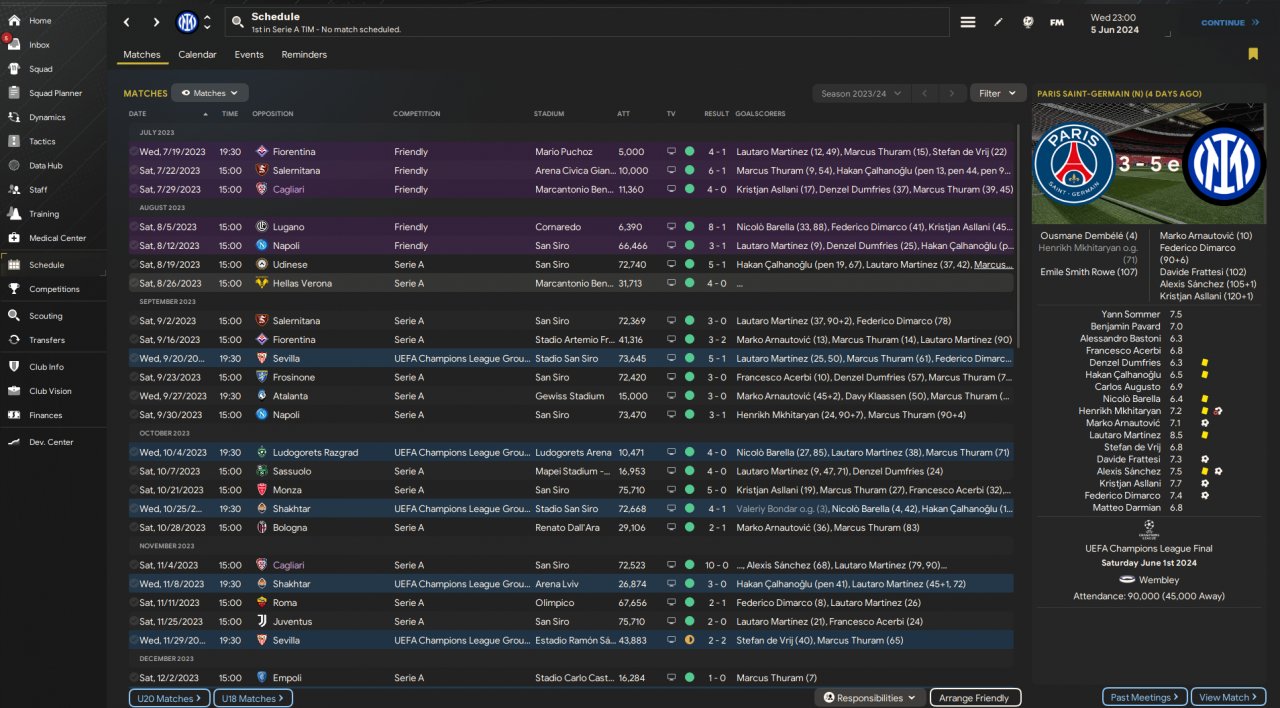Select the row circle for Hellas Verona match
The height and width of the screenshot is (708, 1280).
134,283
